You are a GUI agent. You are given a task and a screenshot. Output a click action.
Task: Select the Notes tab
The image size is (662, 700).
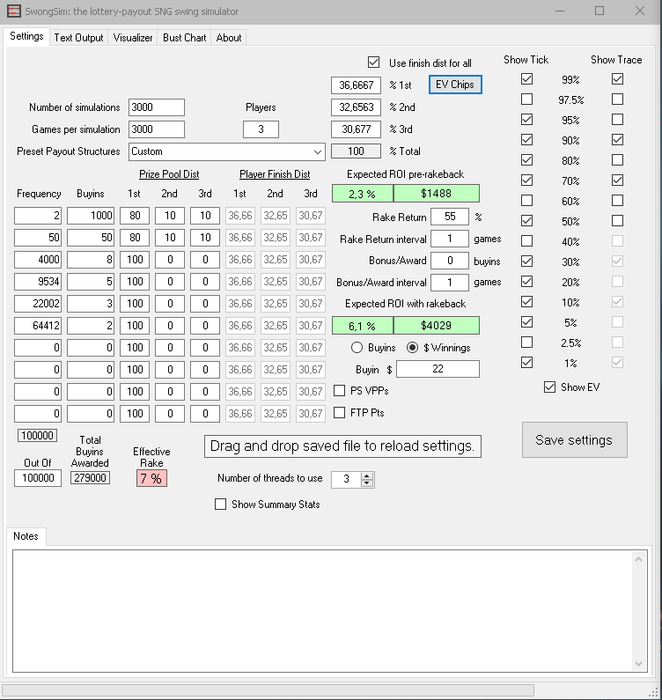[26, 536]
